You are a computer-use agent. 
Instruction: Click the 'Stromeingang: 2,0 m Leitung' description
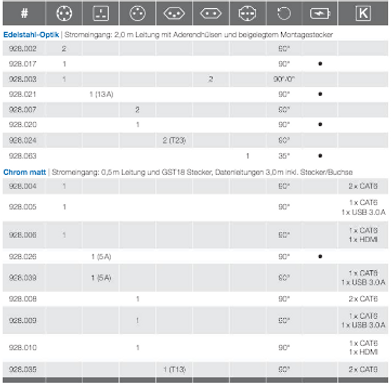click(199, 35)
